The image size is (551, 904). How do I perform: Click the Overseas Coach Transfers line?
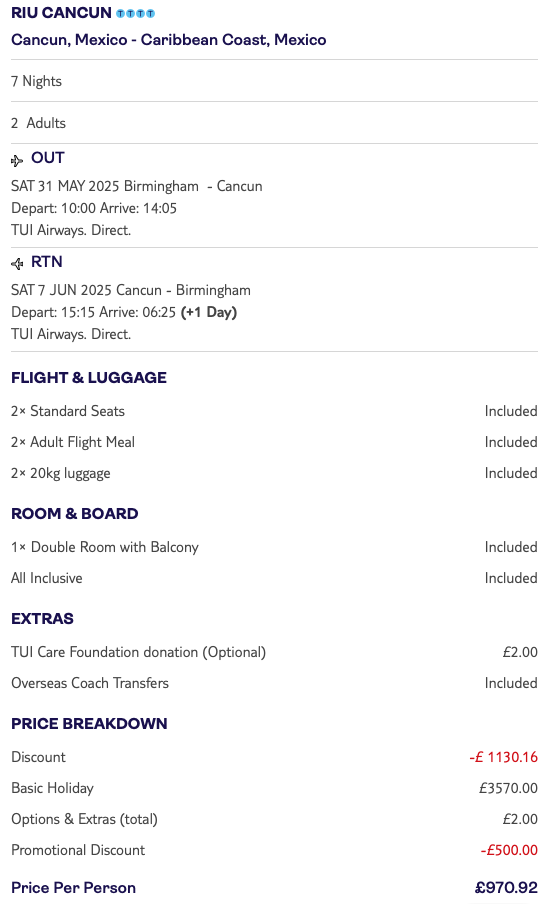click(x=274, y=683)
